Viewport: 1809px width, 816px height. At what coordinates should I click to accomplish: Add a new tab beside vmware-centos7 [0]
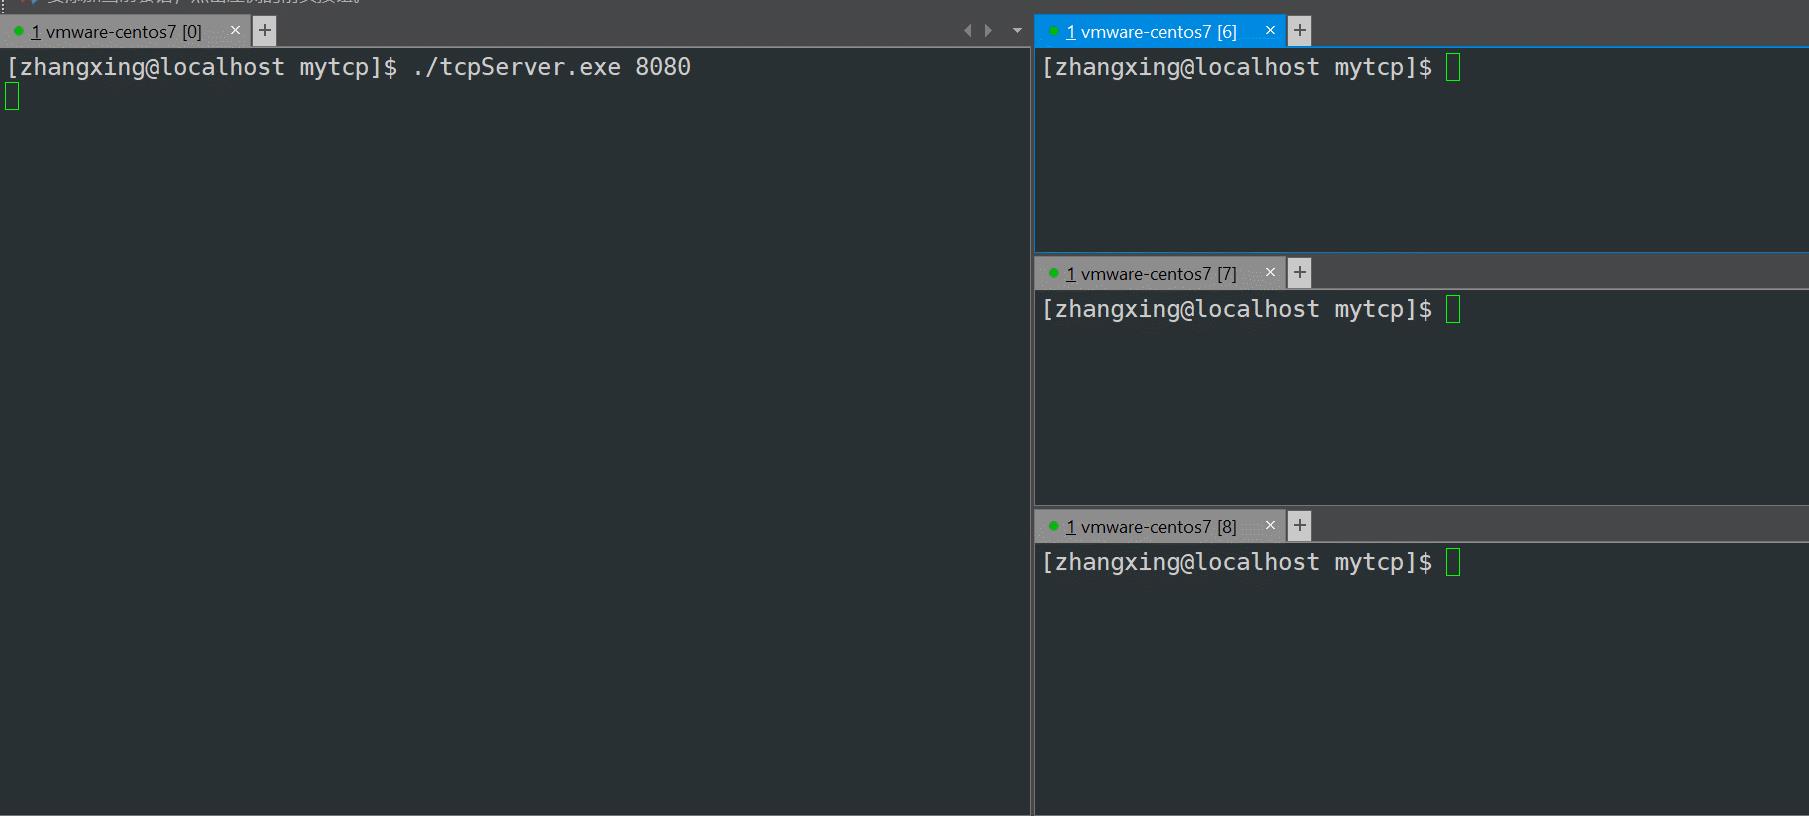point(264,30)
